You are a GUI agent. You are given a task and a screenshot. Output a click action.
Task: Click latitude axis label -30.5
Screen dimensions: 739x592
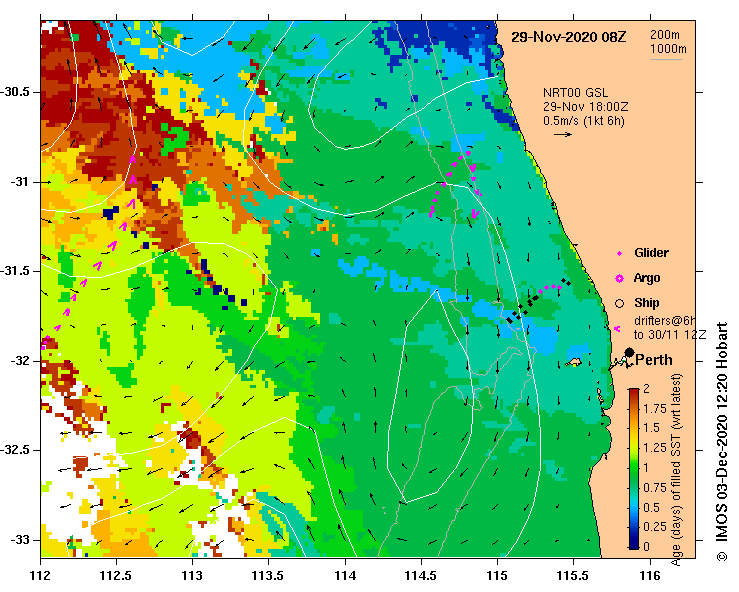click(16, 92)
